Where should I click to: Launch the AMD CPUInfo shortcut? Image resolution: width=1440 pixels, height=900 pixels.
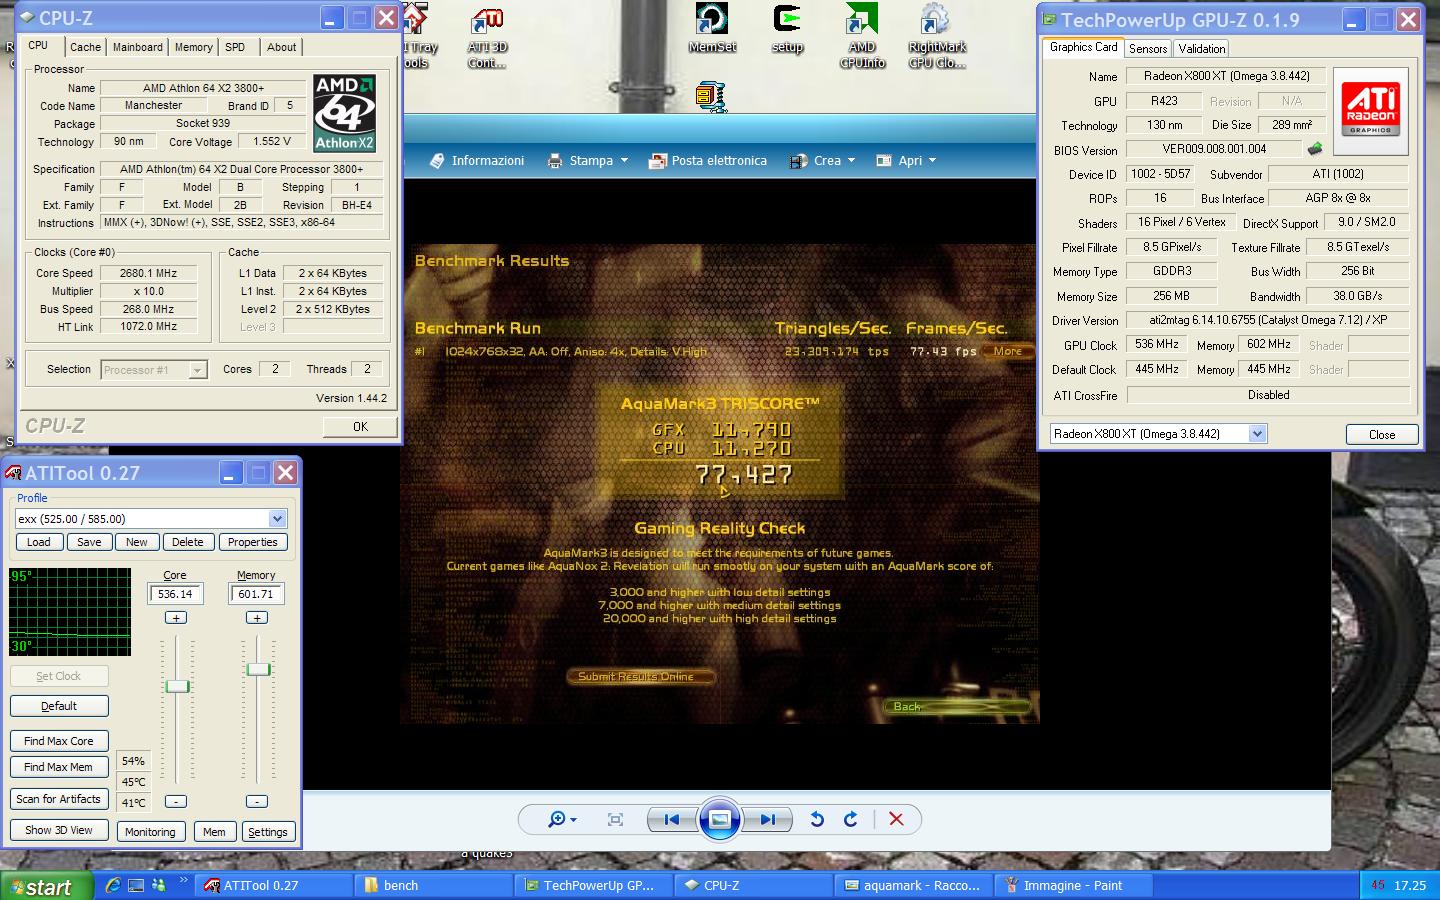(x=862, y=36)
